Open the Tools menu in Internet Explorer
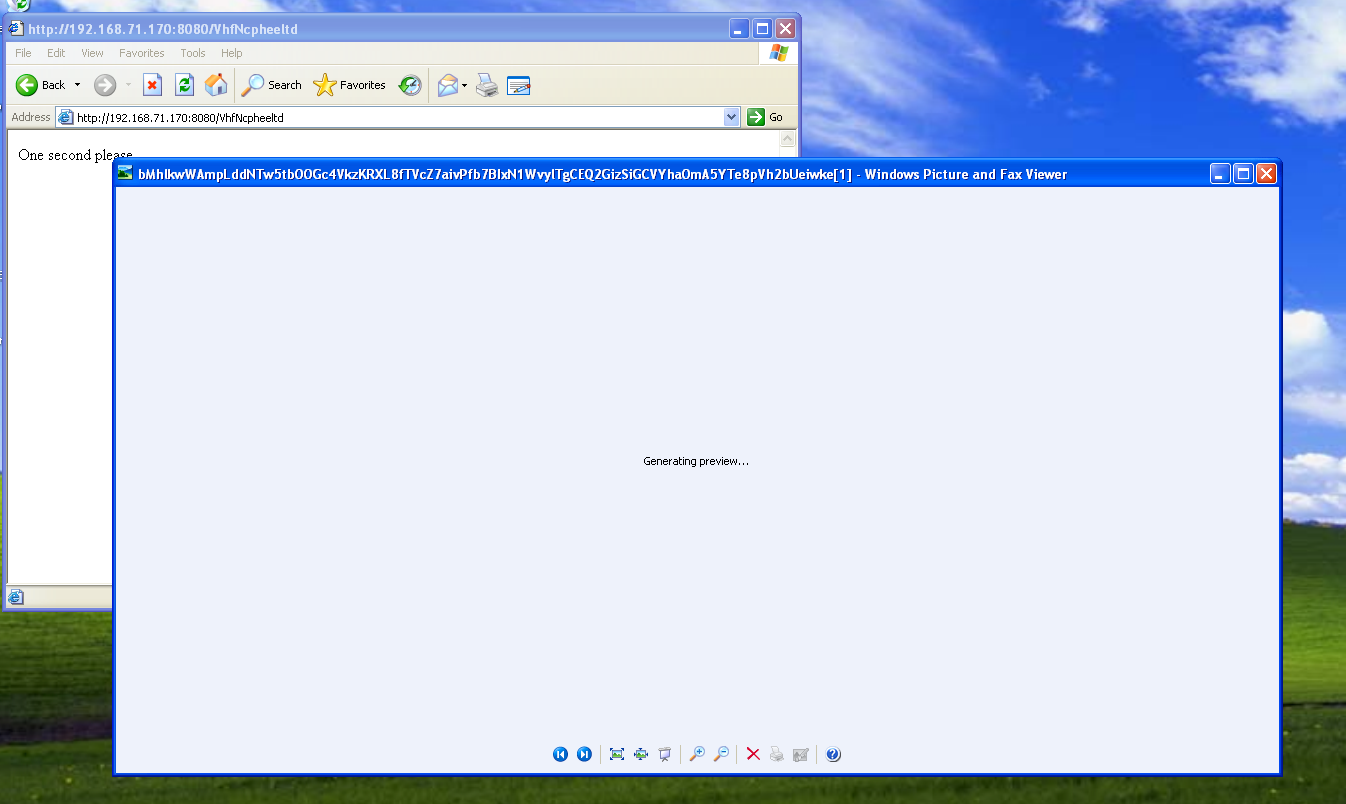The image size is (1346, 804). [193, 53]
